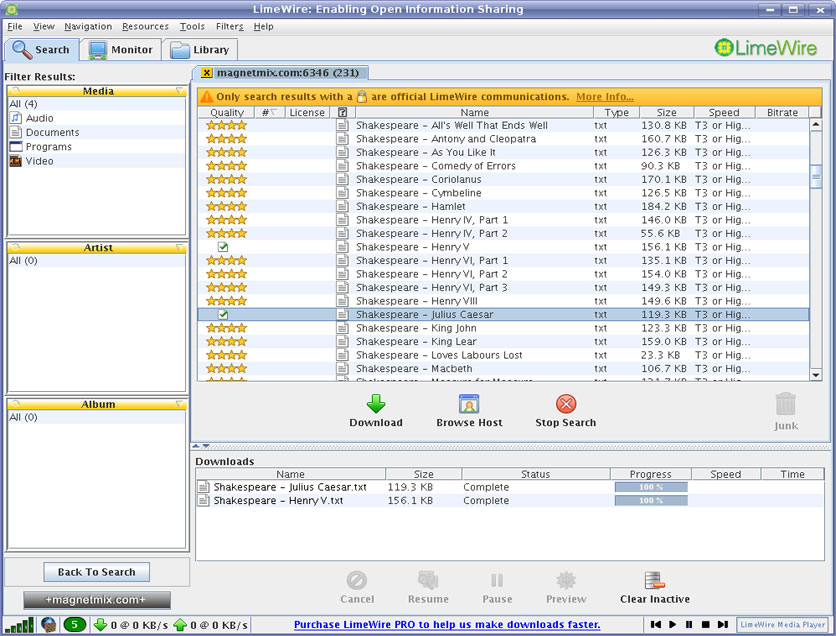The height and width of the screenshot is (636, 836).
Task: Open the View menu
Action: coord(44,27)
